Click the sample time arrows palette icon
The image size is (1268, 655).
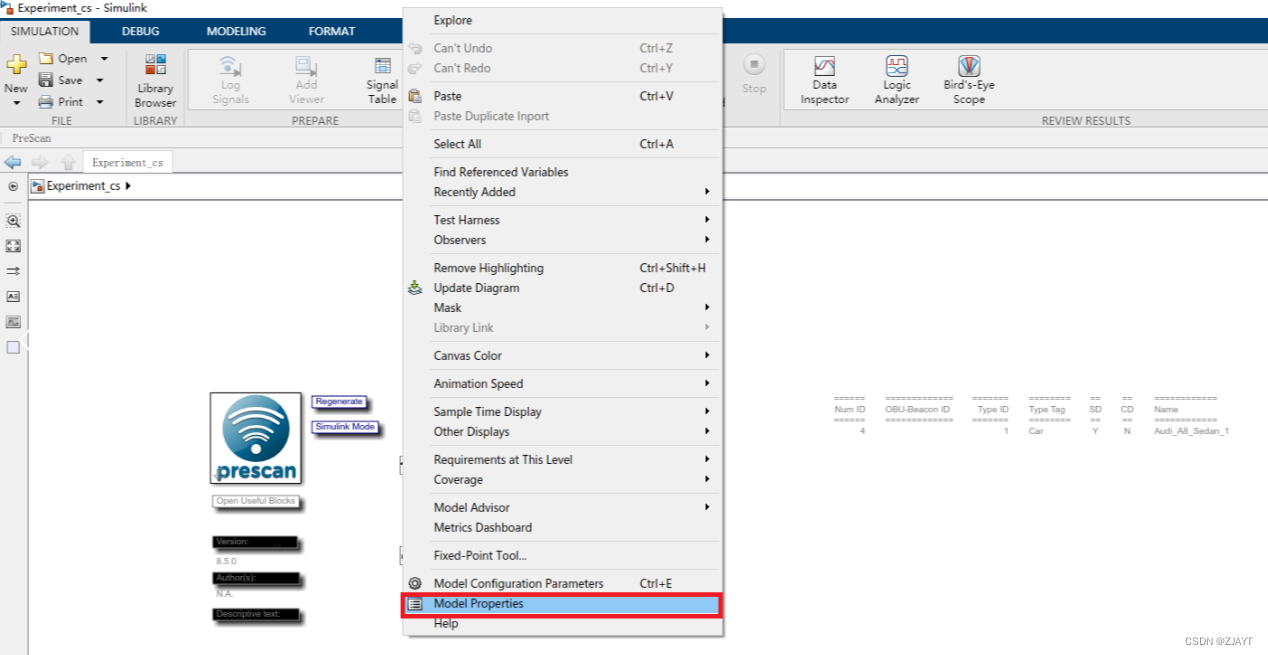[x=13, y=271]
